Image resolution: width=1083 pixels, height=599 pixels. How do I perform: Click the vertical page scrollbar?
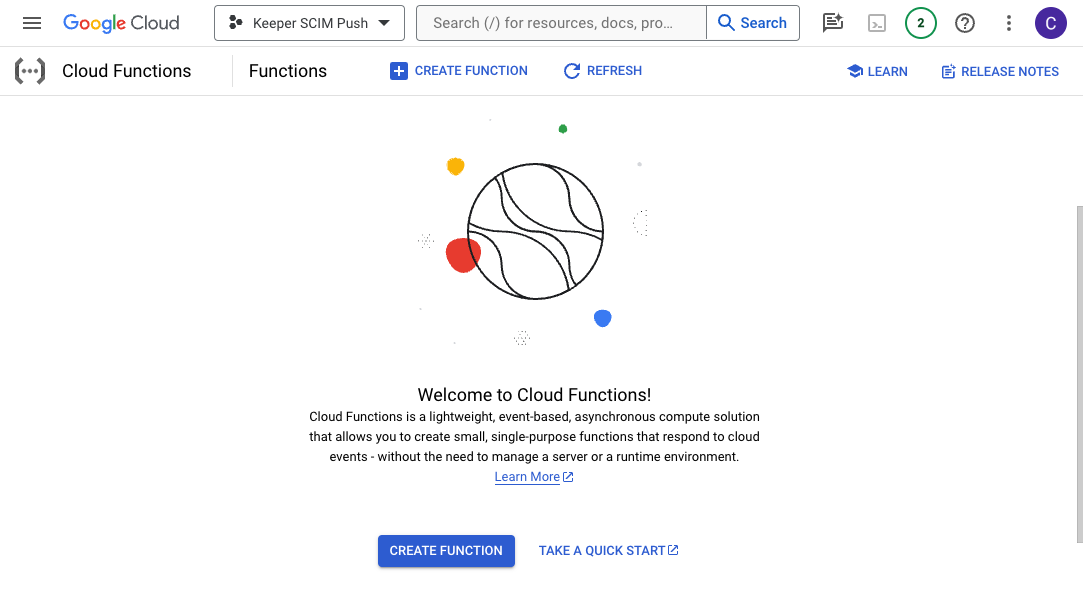coord(1078,374)
